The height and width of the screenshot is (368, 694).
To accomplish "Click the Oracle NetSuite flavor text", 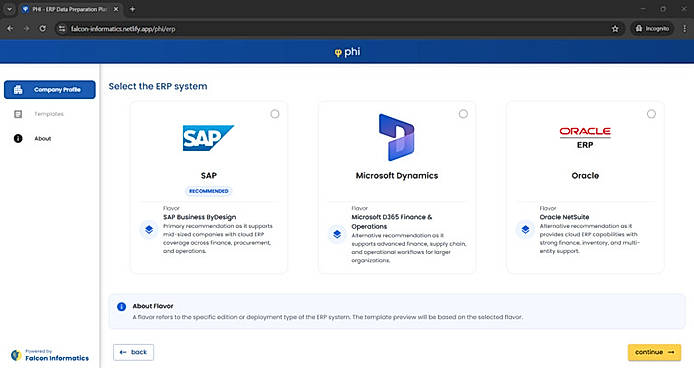I will [x=564, y=217].
